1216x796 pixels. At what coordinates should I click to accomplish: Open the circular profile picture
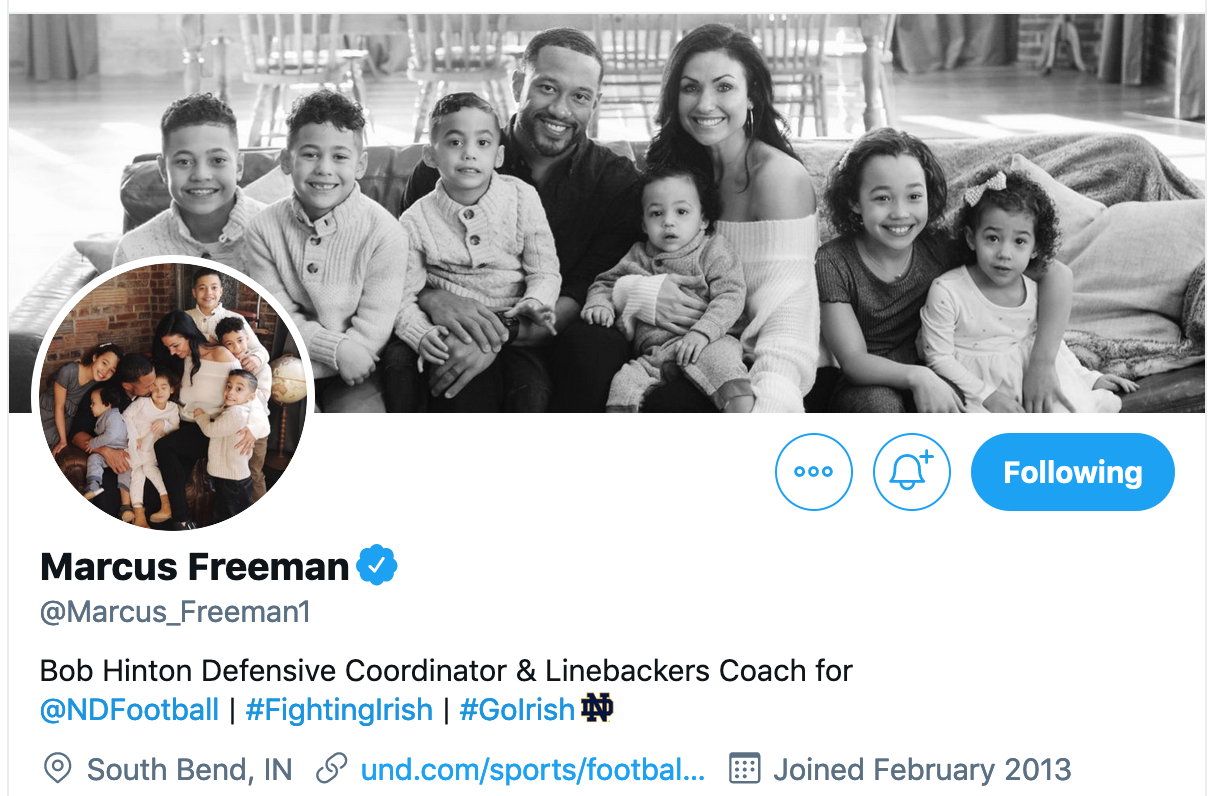click(x=173, y=397)
